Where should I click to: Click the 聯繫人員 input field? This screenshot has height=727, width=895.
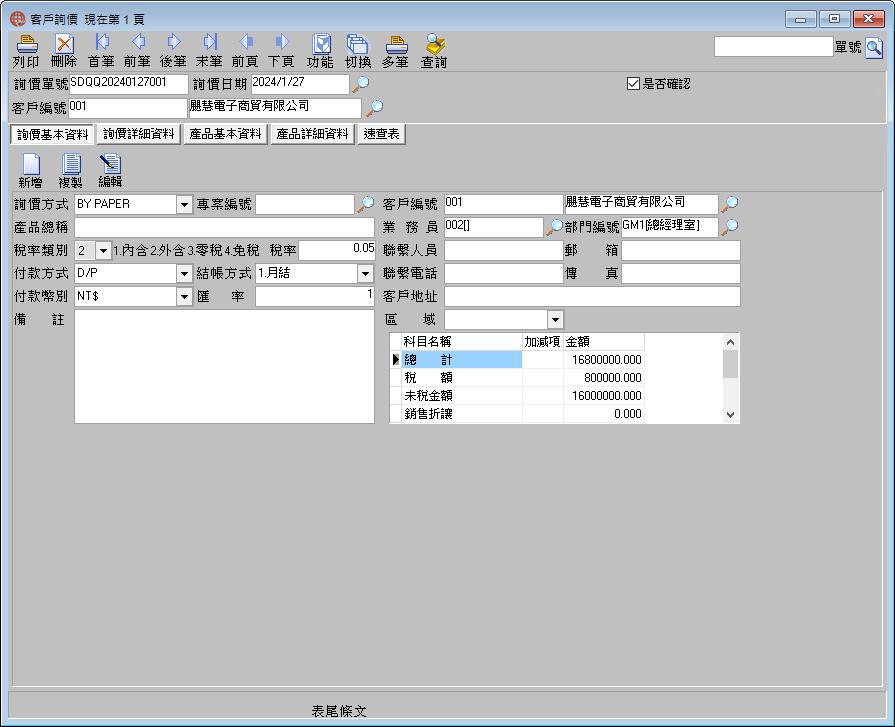504,251
